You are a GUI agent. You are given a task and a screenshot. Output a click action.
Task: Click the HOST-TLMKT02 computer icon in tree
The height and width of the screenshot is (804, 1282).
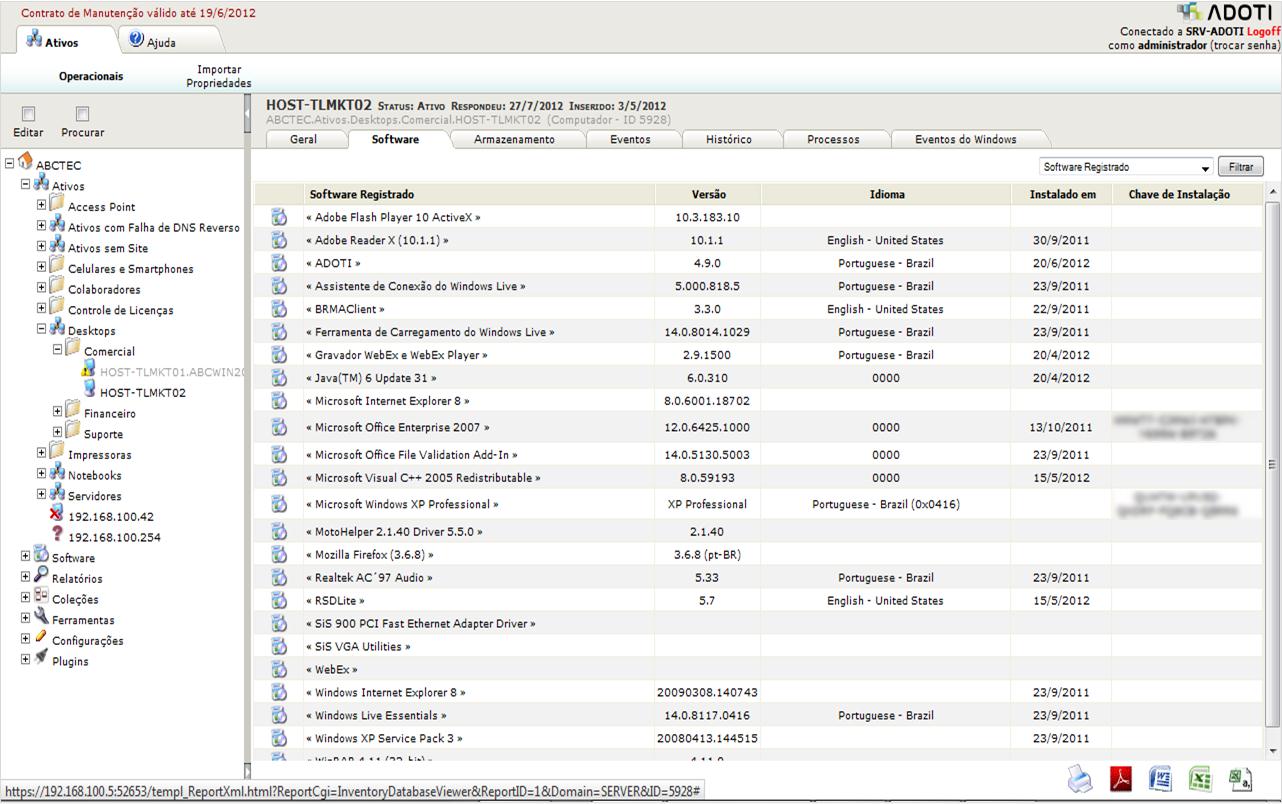pyautogui.click(x=89, y=390)
